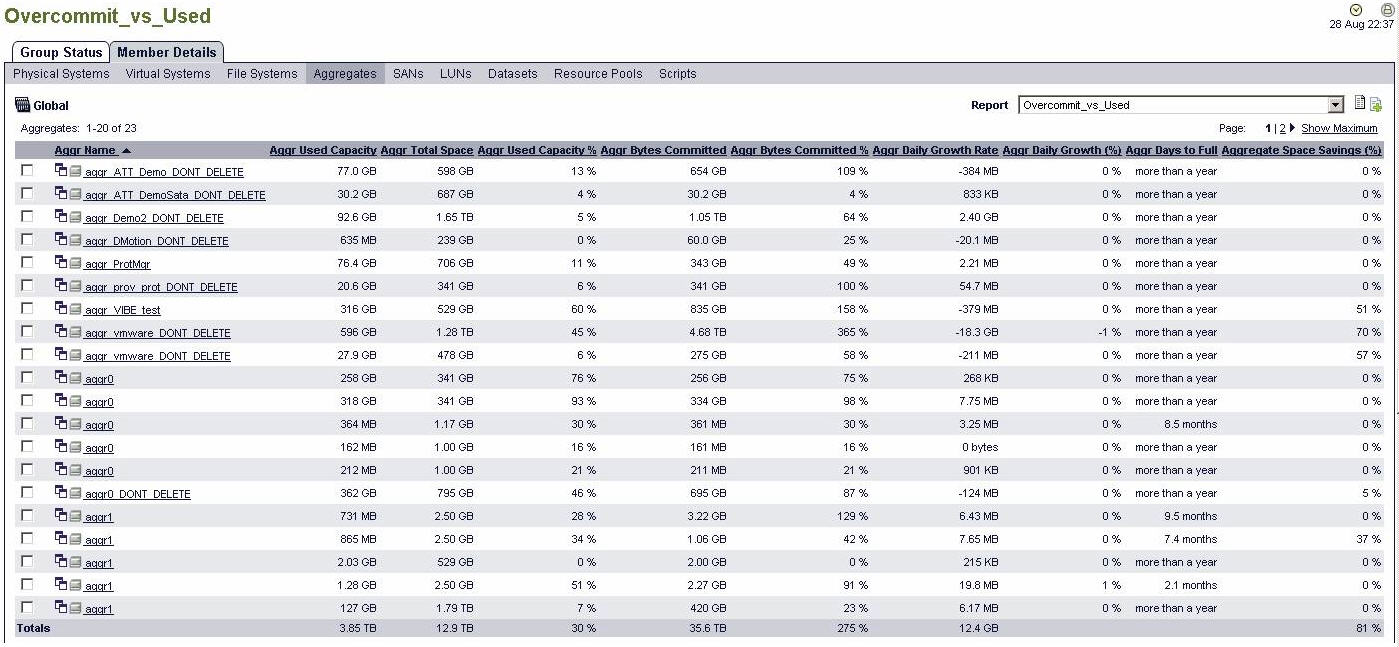1399x647 pixels.
Task: Click the windows icon beside aggr_ATT_Demo_DONT_DELETE
Action: click(61, 171)
